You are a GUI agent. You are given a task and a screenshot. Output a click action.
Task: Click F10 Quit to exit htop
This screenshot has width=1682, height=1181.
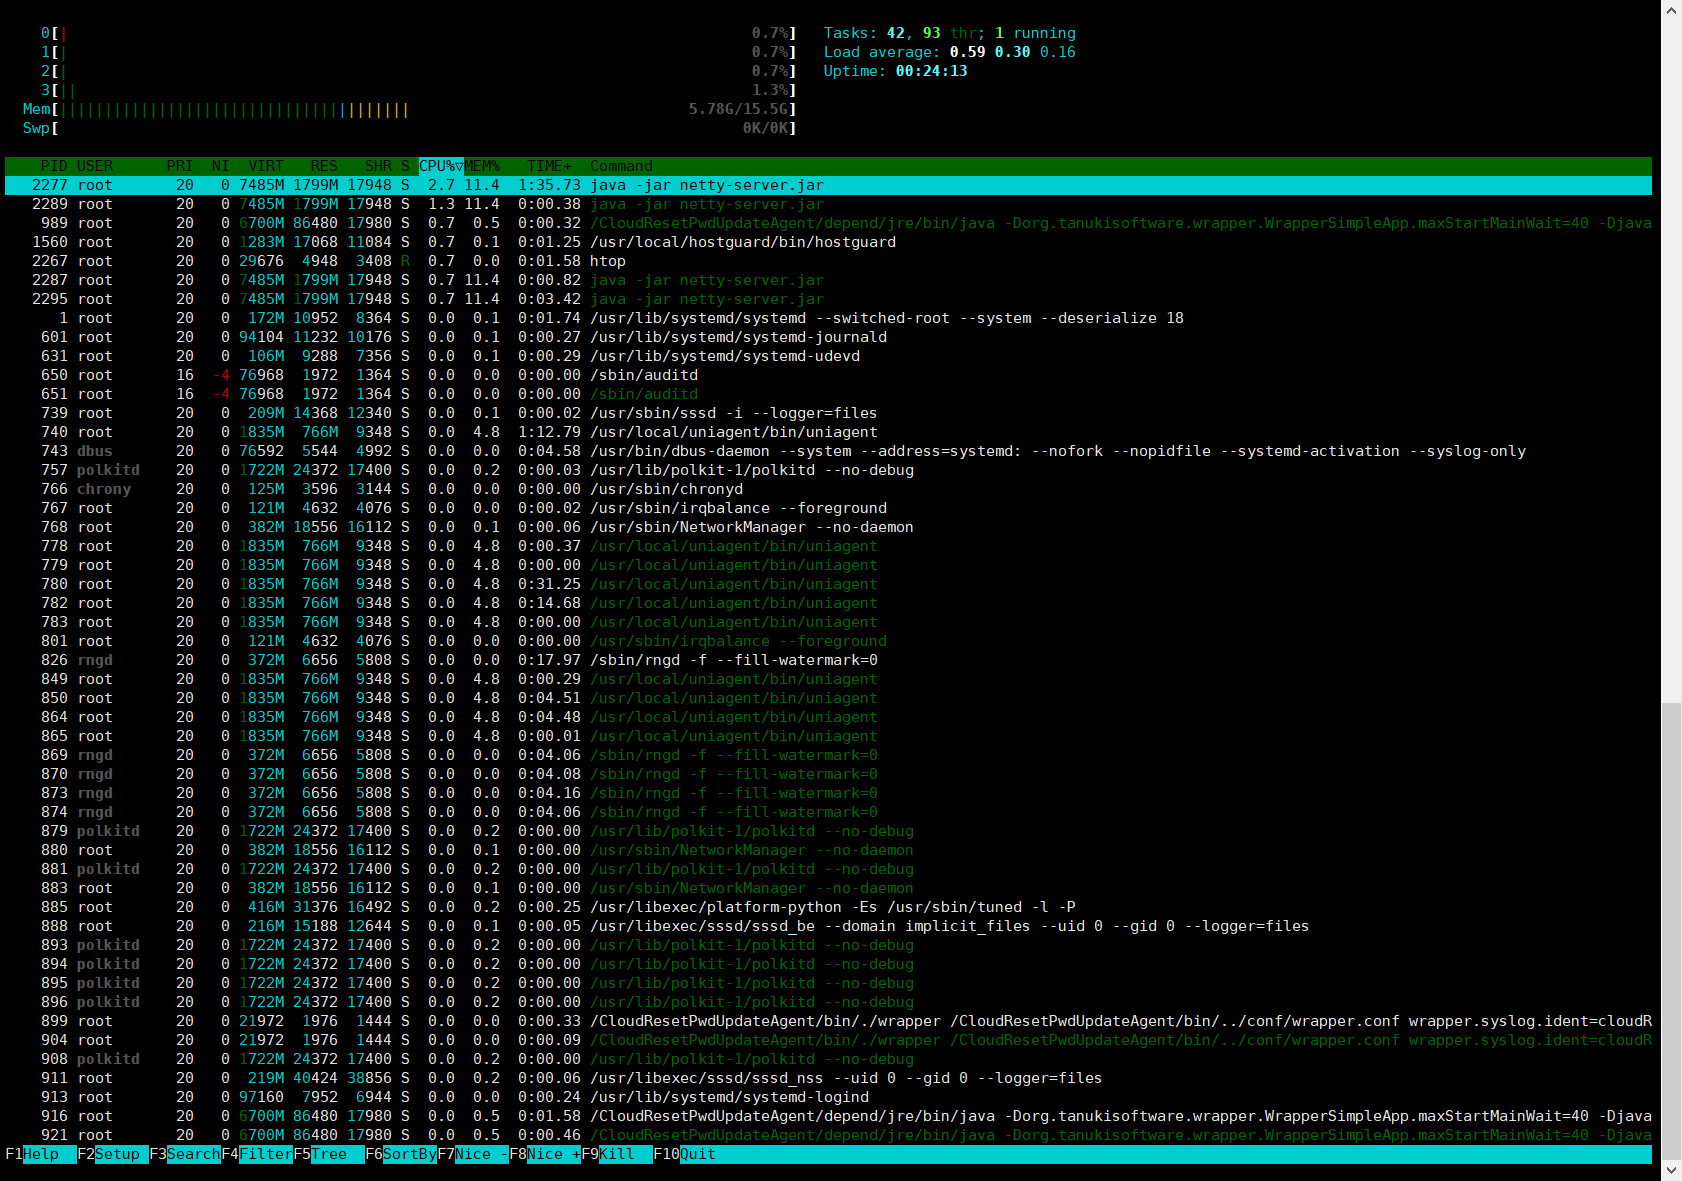coord(685,1154)
